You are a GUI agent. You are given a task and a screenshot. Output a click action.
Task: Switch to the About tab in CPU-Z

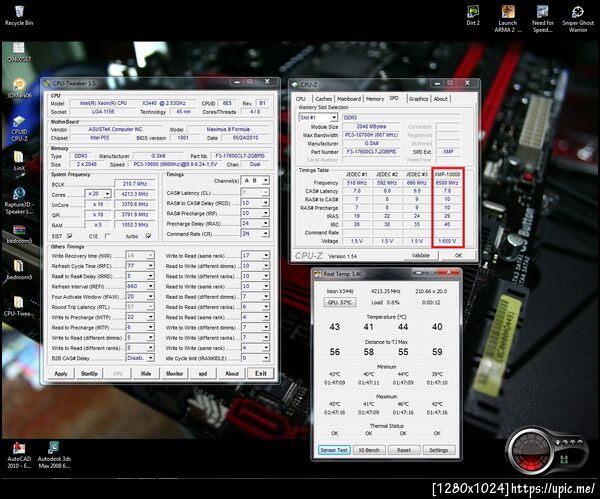click(440, 99)
